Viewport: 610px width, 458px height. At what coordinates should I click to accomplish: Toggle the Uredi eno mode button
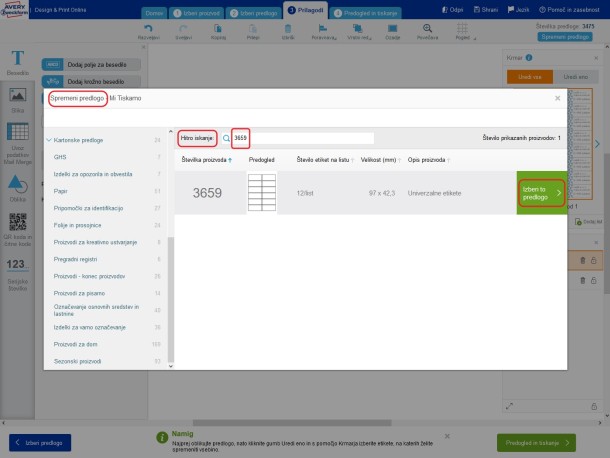576,77
